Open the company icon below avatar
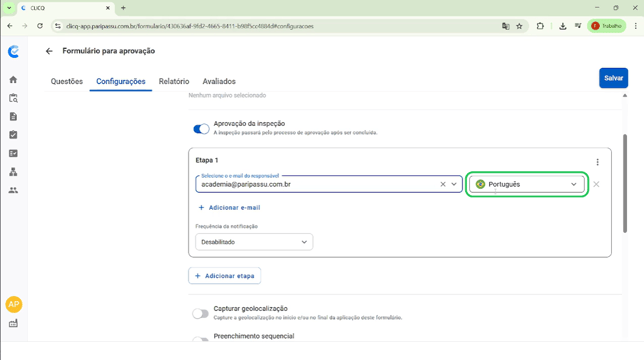Image resolution: width=644 pixels, height=360 pixels. pos(13,323)
